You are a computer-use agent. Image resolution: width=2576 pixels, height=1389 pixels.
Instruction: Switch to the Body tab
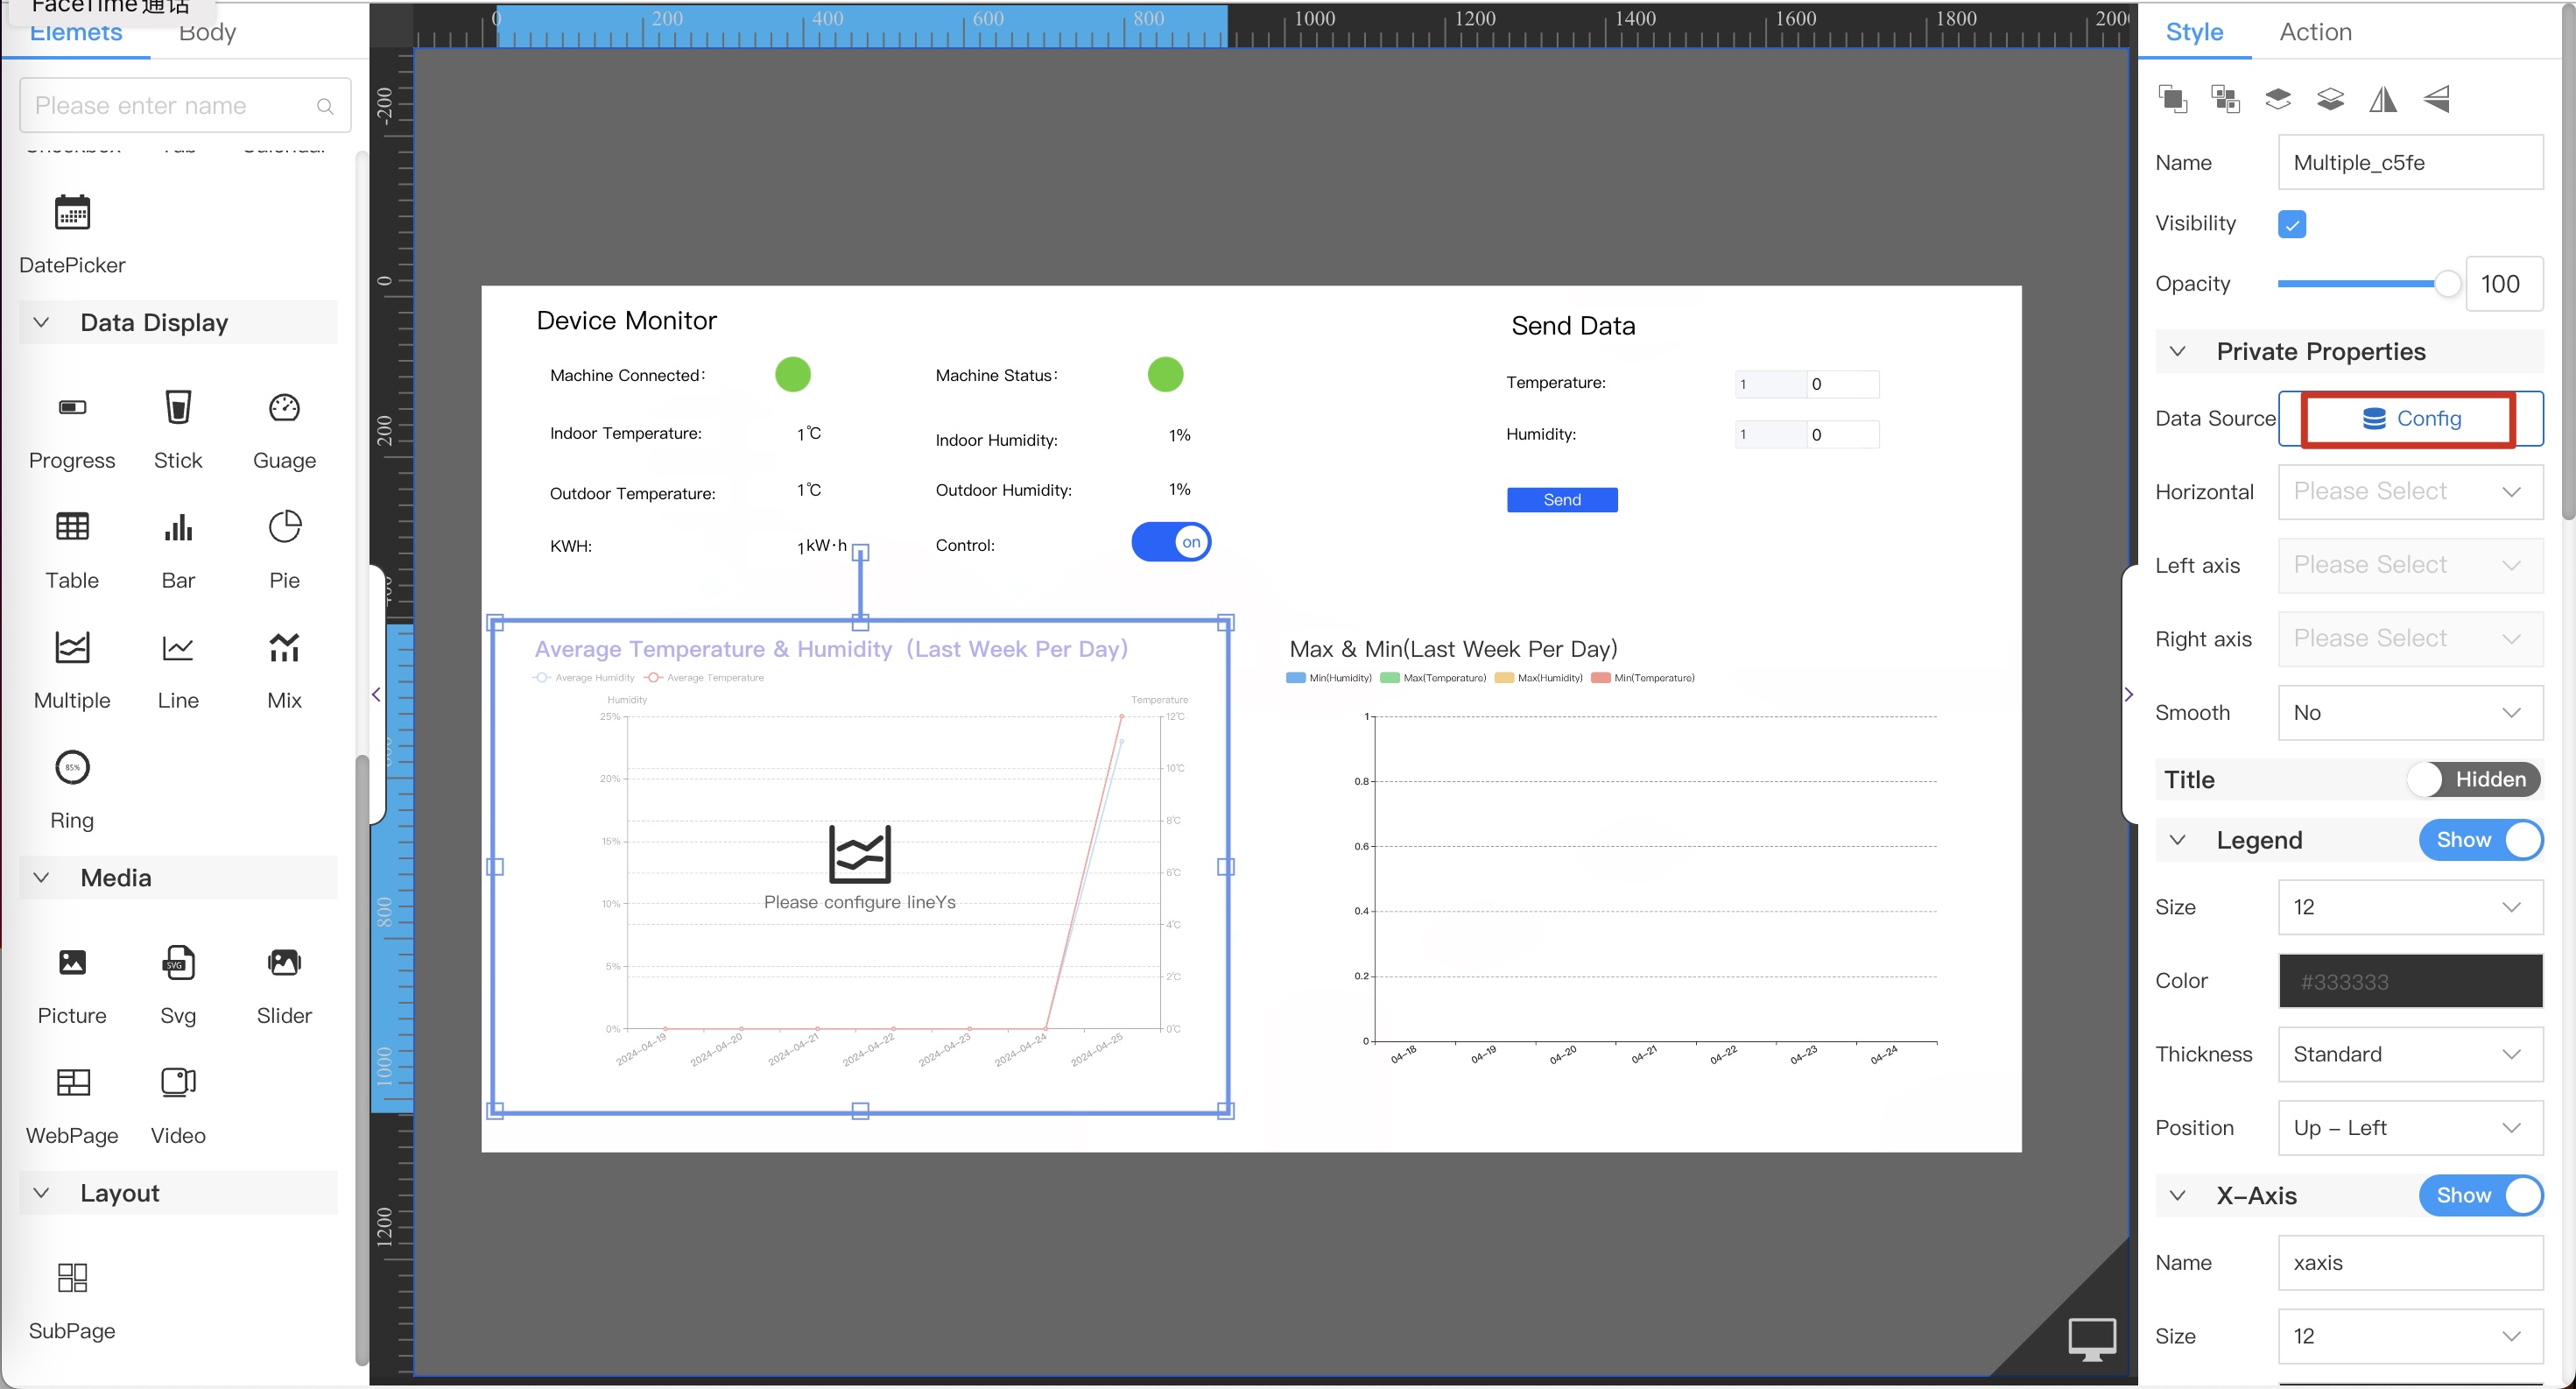point(205,31)
